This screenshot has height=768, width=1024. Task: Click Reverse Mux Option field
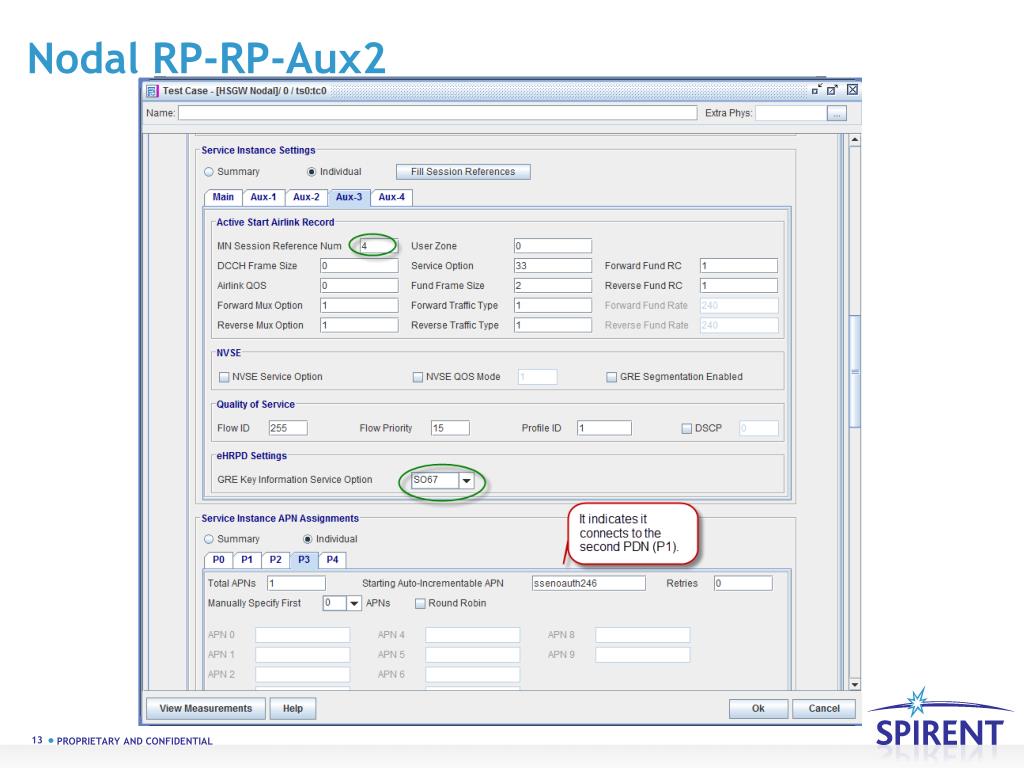pyautogui.click(x=359, y=325)
